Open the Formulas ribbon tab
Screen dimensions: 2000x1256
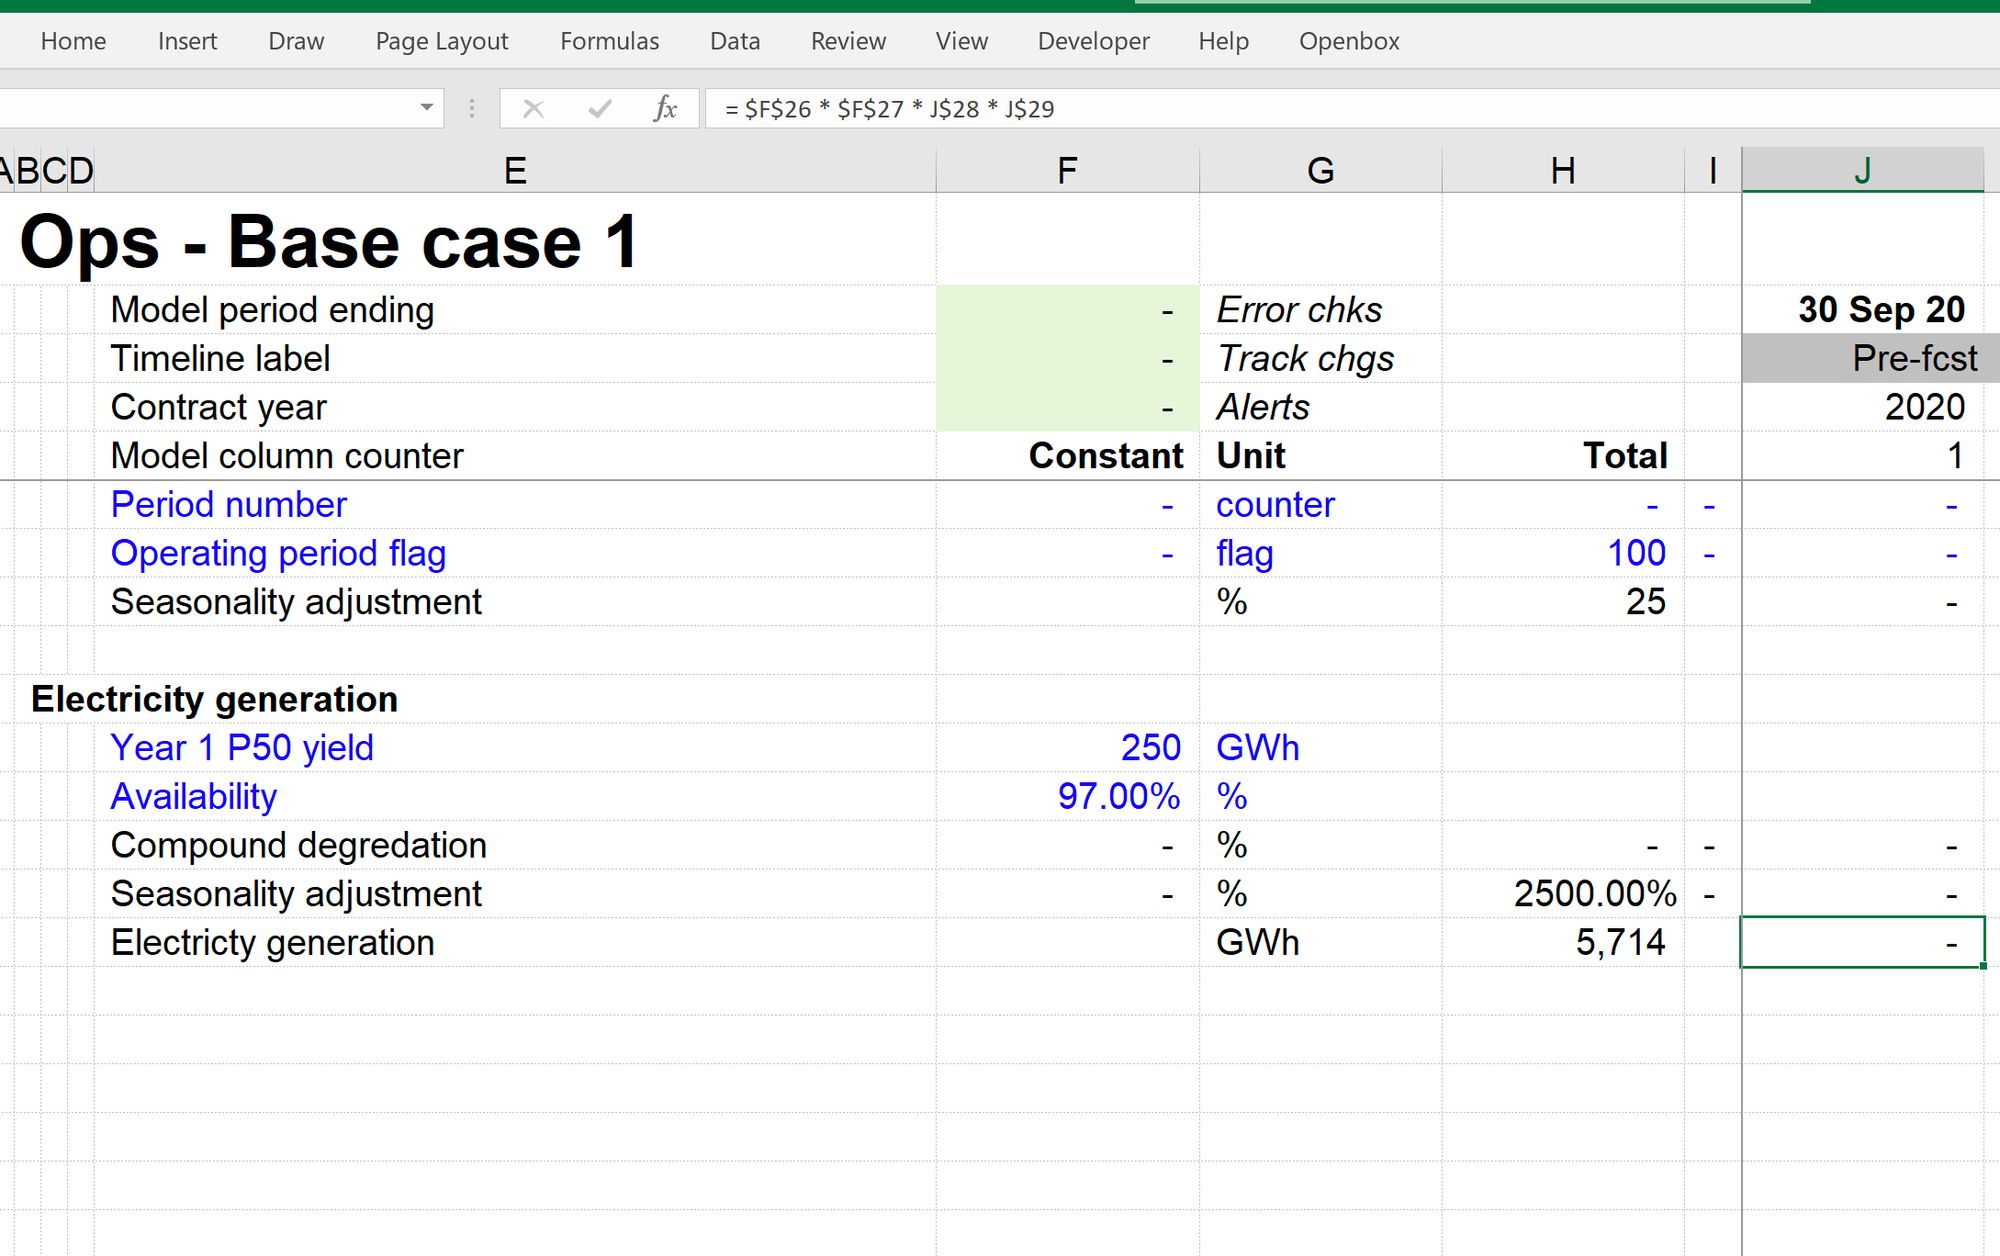609,41
